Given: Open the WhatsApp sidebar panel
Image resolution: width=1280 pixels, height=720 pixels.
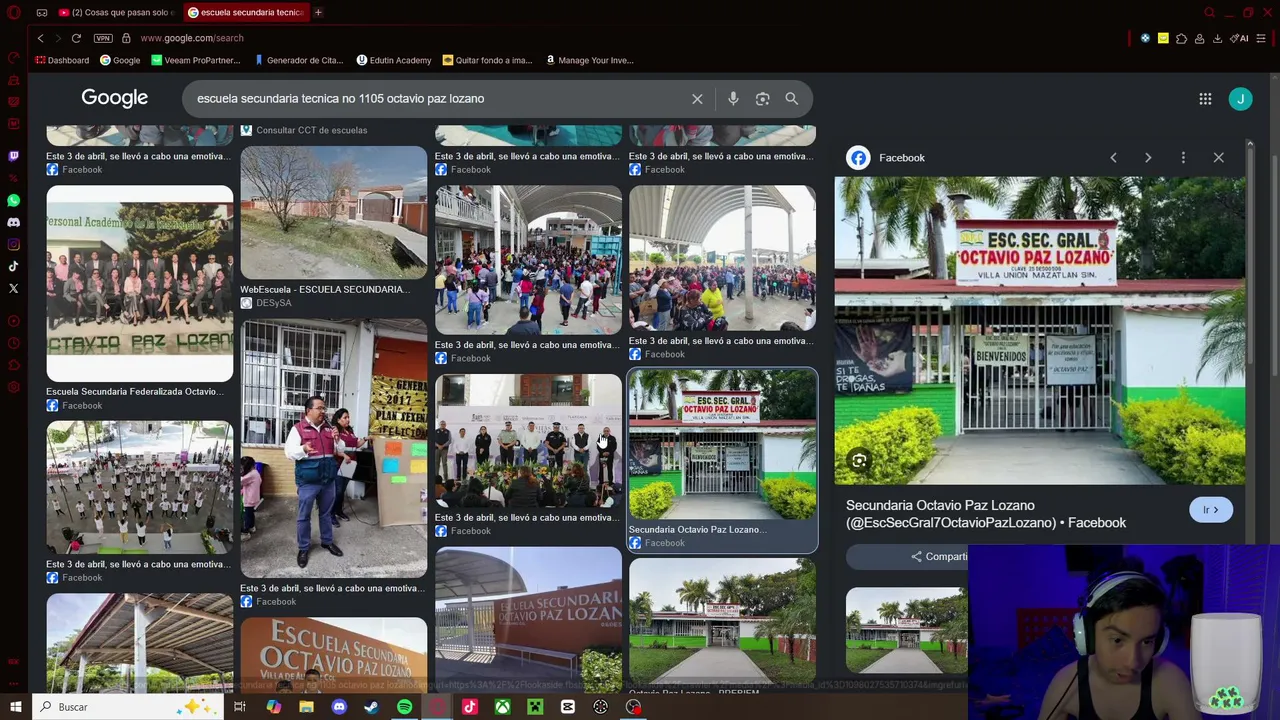Looking at the screenshot, I should click(14, 200).
